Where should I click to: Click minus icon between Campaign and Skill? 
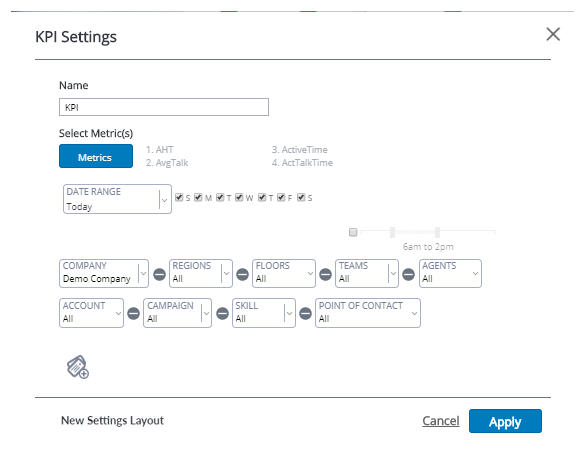[x=222, y=314]
